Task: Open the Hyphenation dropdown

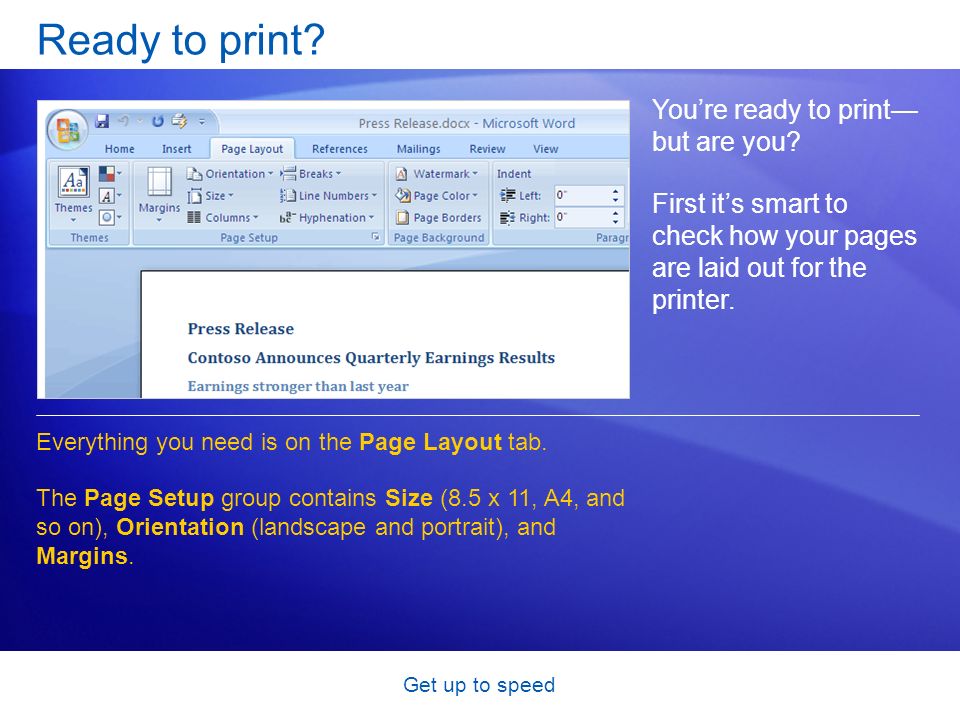Action: [327, 217]
